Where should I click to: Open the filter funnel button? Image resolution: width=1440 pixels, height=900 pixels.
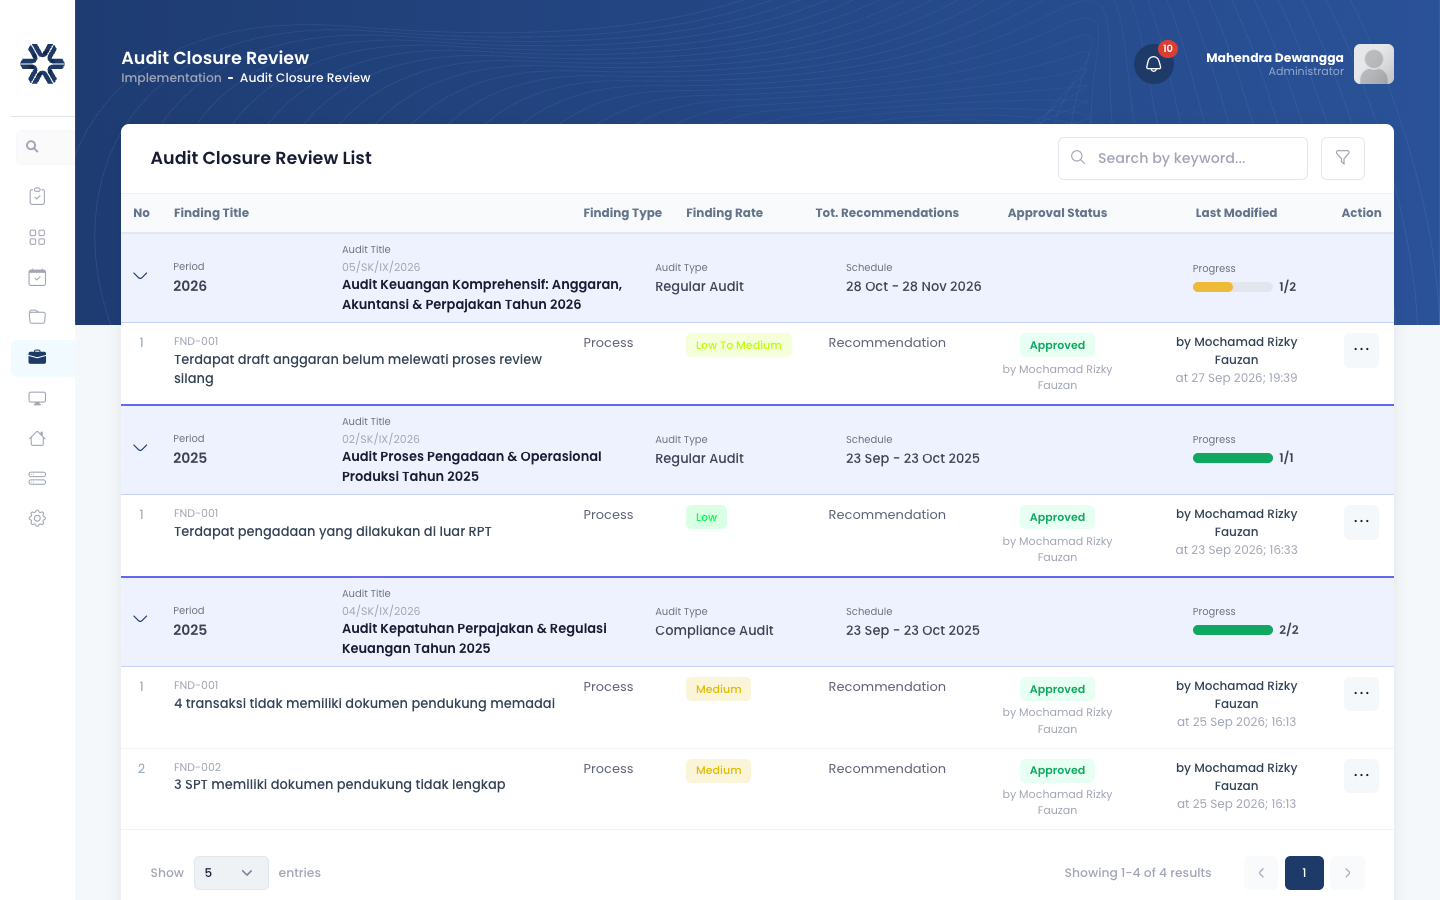pos(1343,158)
